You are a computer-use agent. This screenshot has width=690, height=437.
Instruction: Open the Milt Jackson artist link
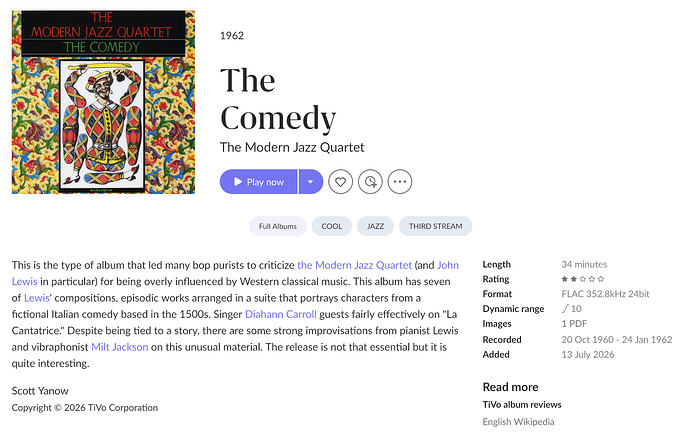click(x=120, y=347)
